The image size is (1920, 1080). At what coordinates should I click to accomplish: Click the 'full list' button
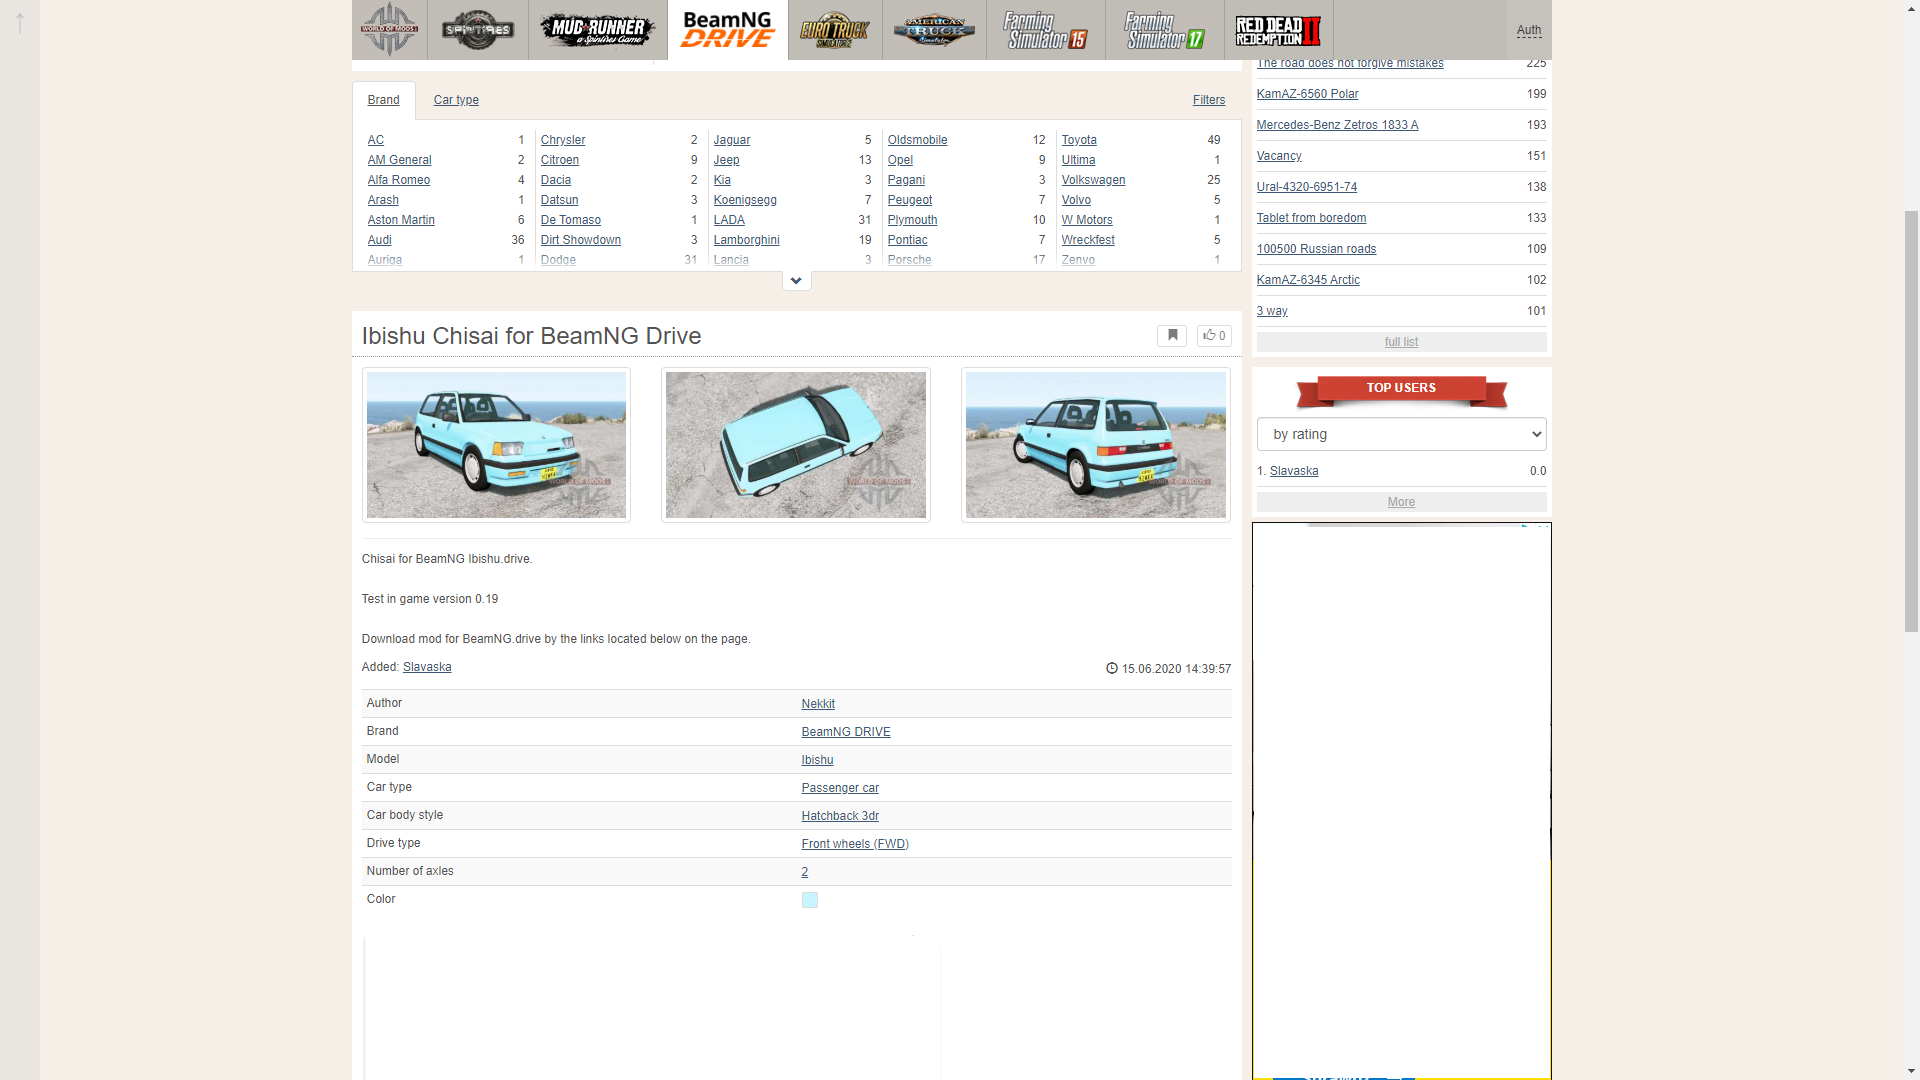(x=1401, y=342)
